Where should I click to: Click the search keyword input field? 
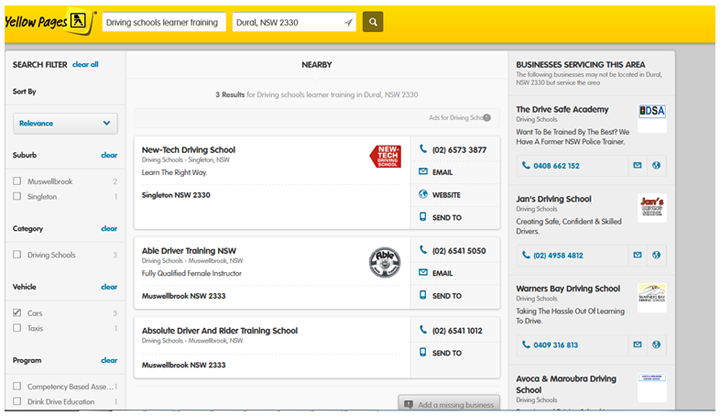click(163, 22)
